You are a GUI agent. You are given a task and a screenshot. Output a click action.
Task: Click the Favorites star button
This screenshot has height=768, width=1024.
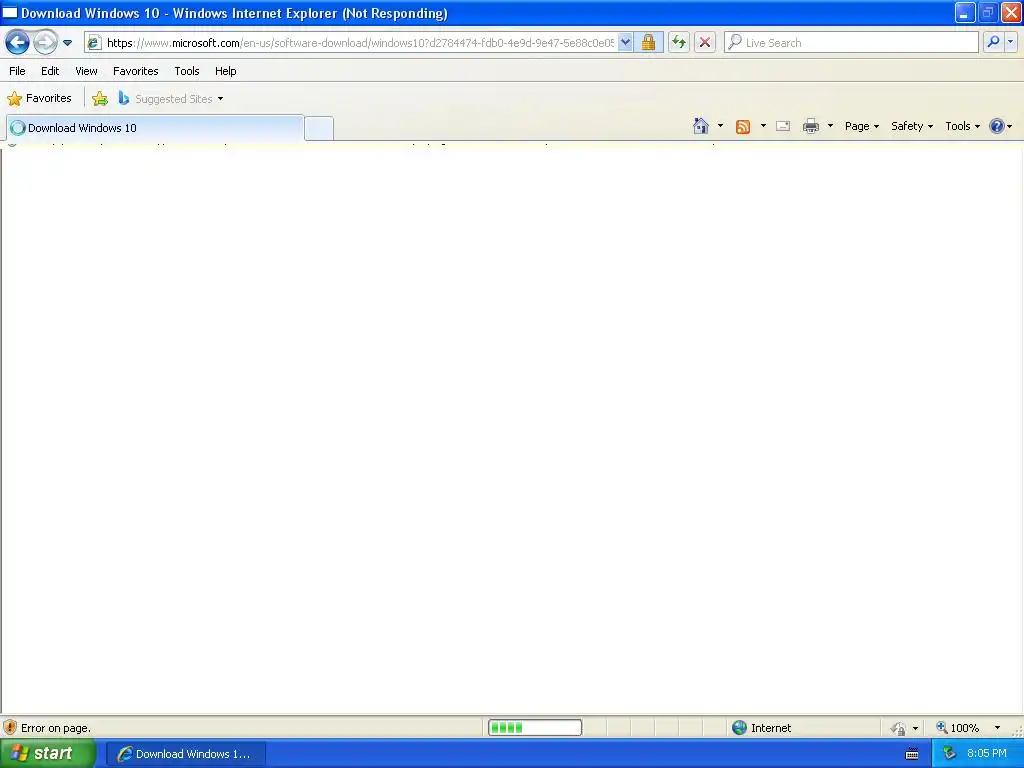pyautogui.click(x=39, y=99)
